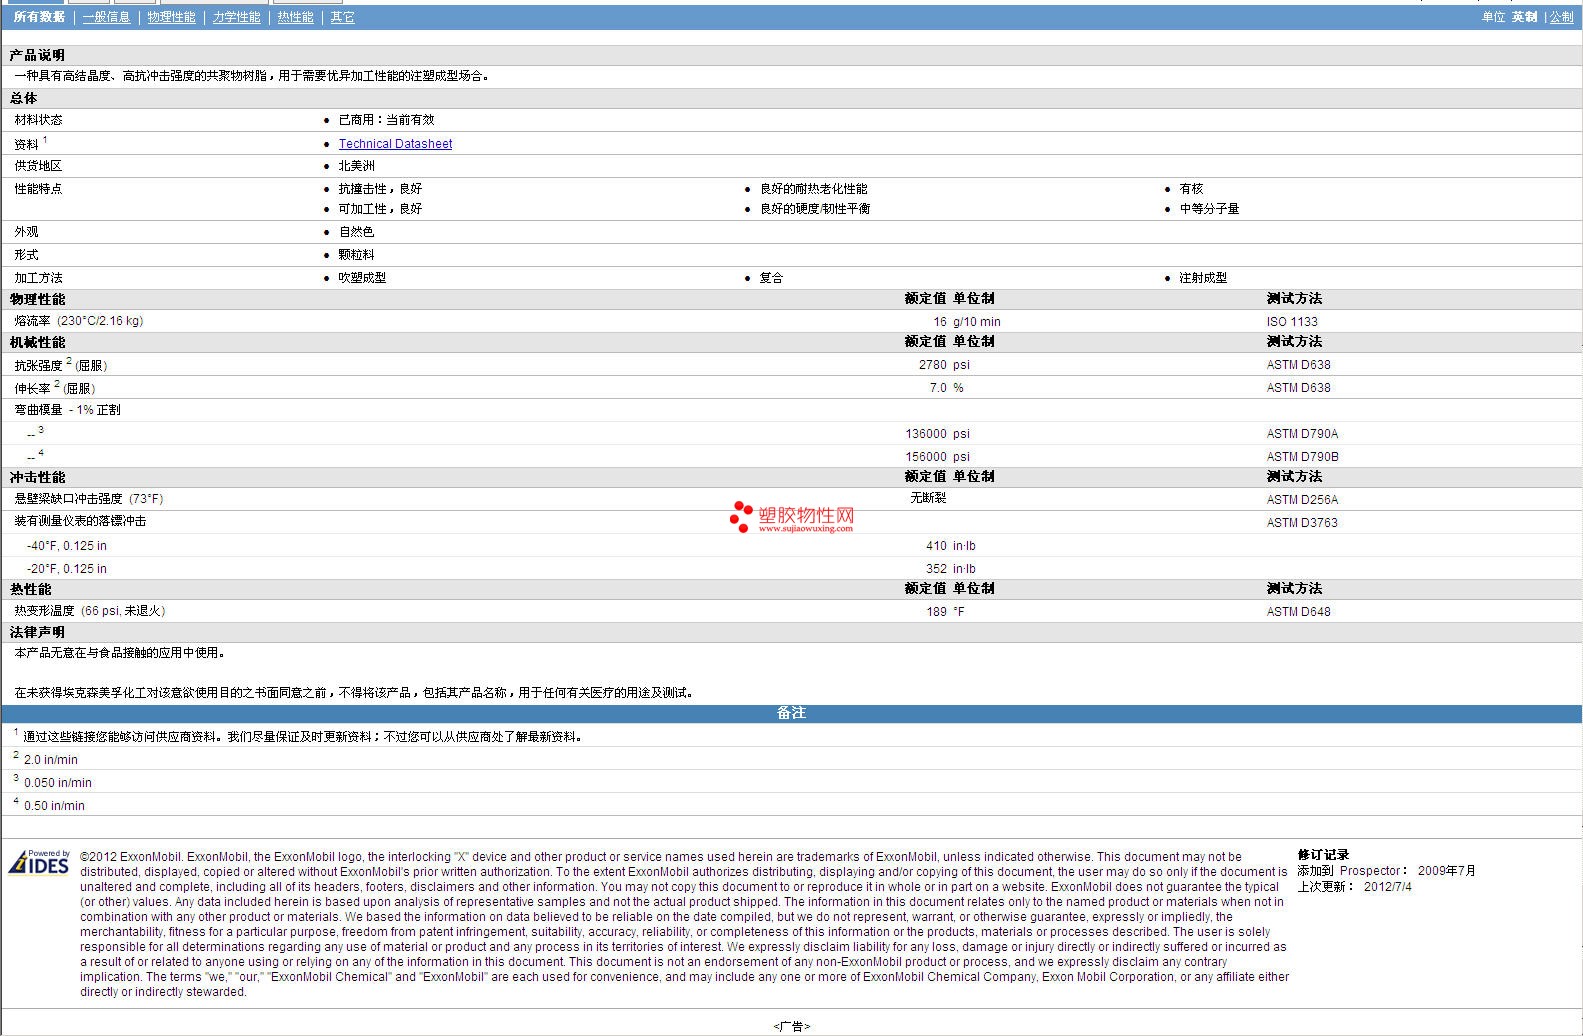Click the 北美洲 supply region entry
This screenshot has width=1583, height=1036.
356,166
